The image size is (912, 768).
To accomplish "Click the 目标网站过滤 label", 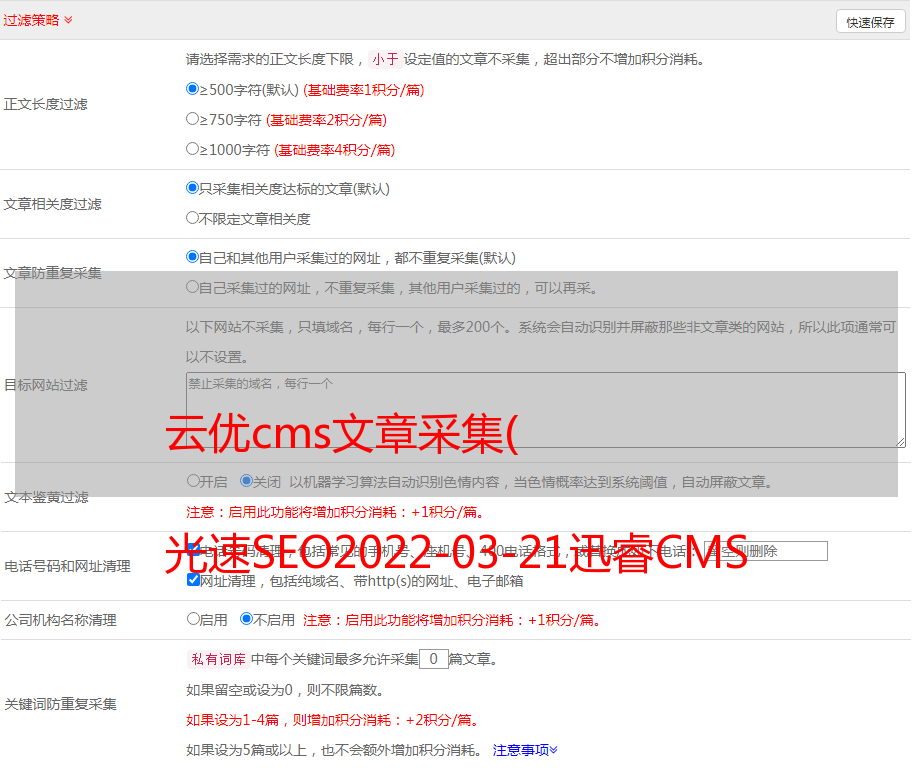I will pos(45,385).
